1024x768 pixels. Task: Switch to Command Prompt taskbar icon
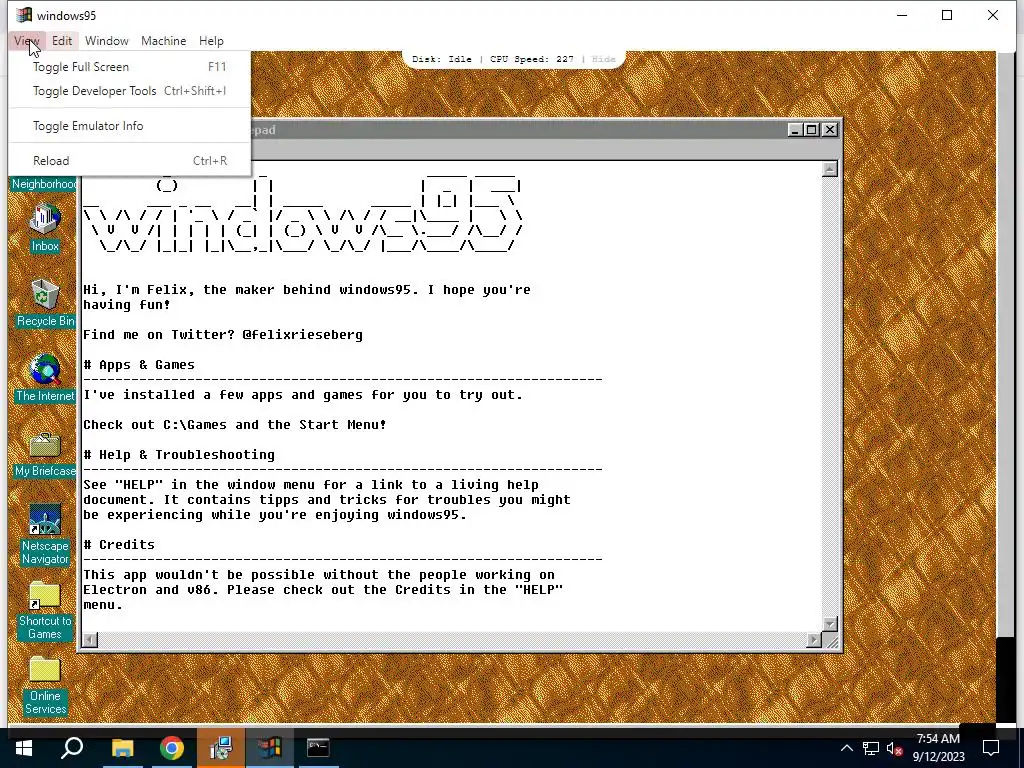coord(318,748)
